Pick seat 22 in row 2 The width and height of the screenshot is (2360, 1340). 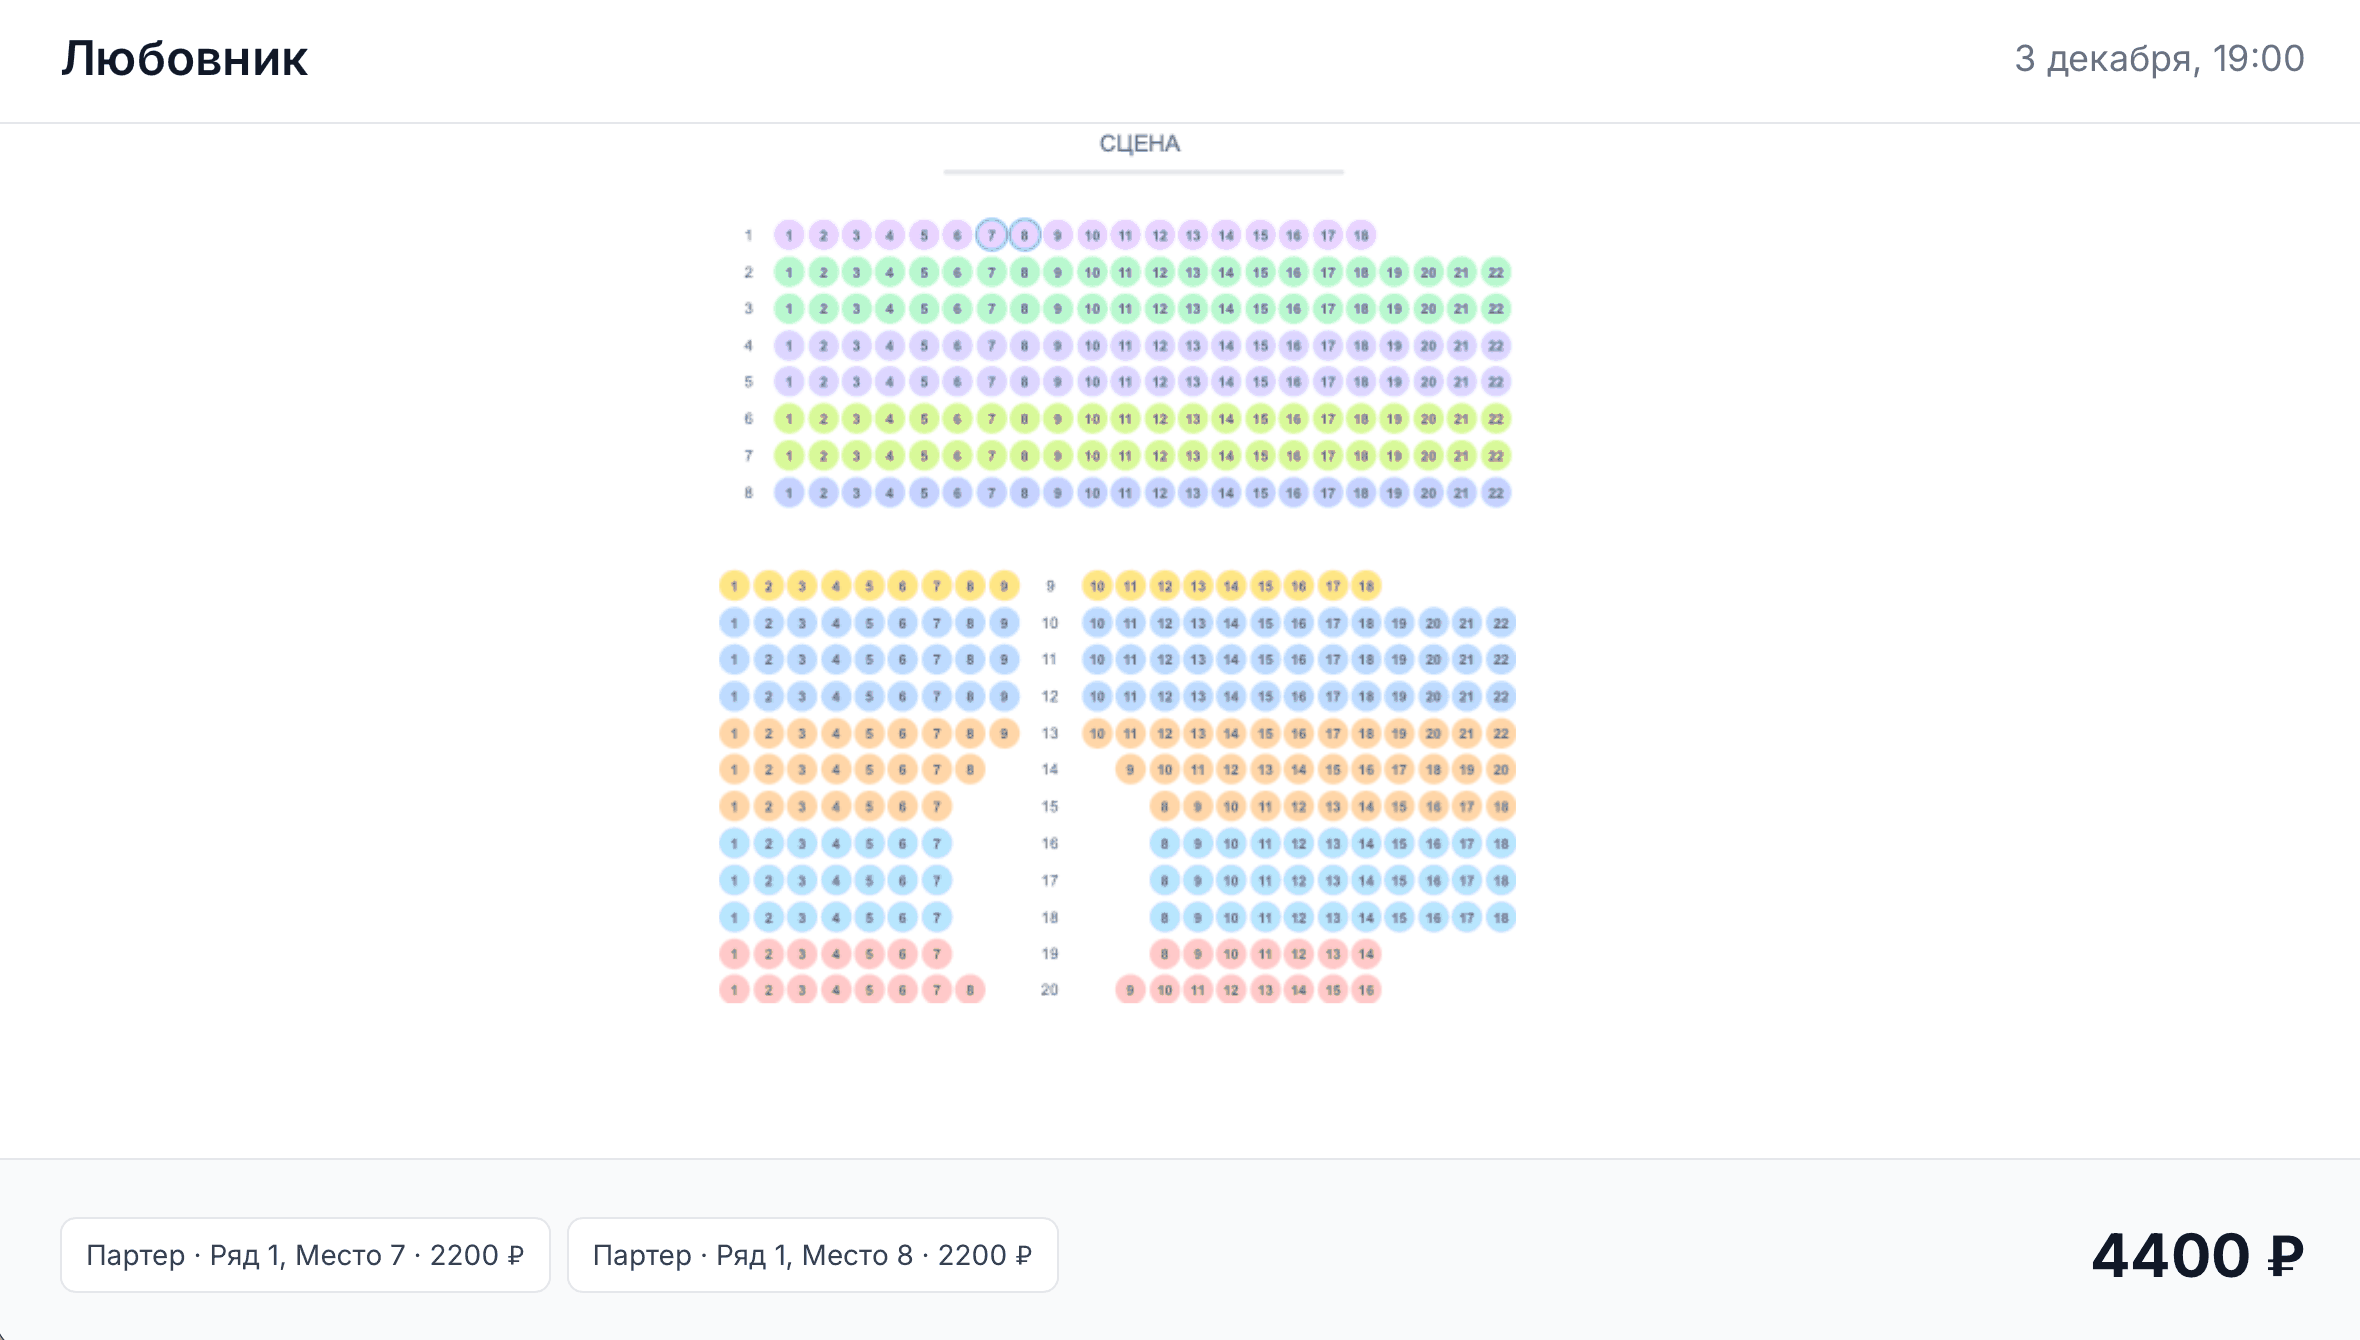coord(1496,272)
